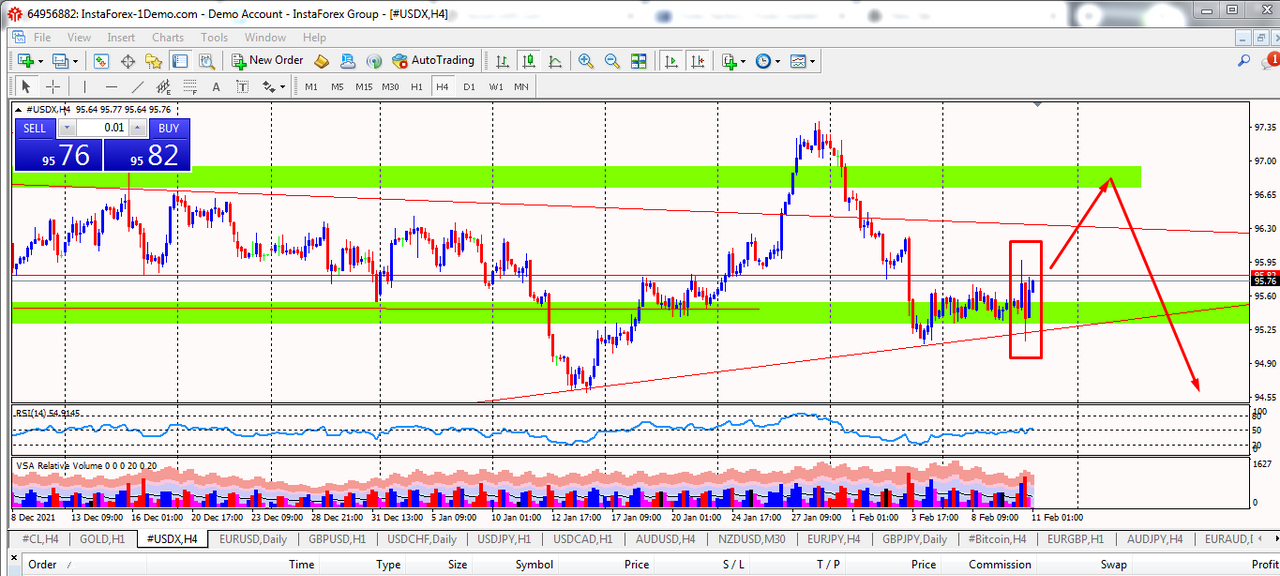Switch to the EURUSD,Daily chart tab
This screenshot has width=1280, height=576.
[252, 539]
